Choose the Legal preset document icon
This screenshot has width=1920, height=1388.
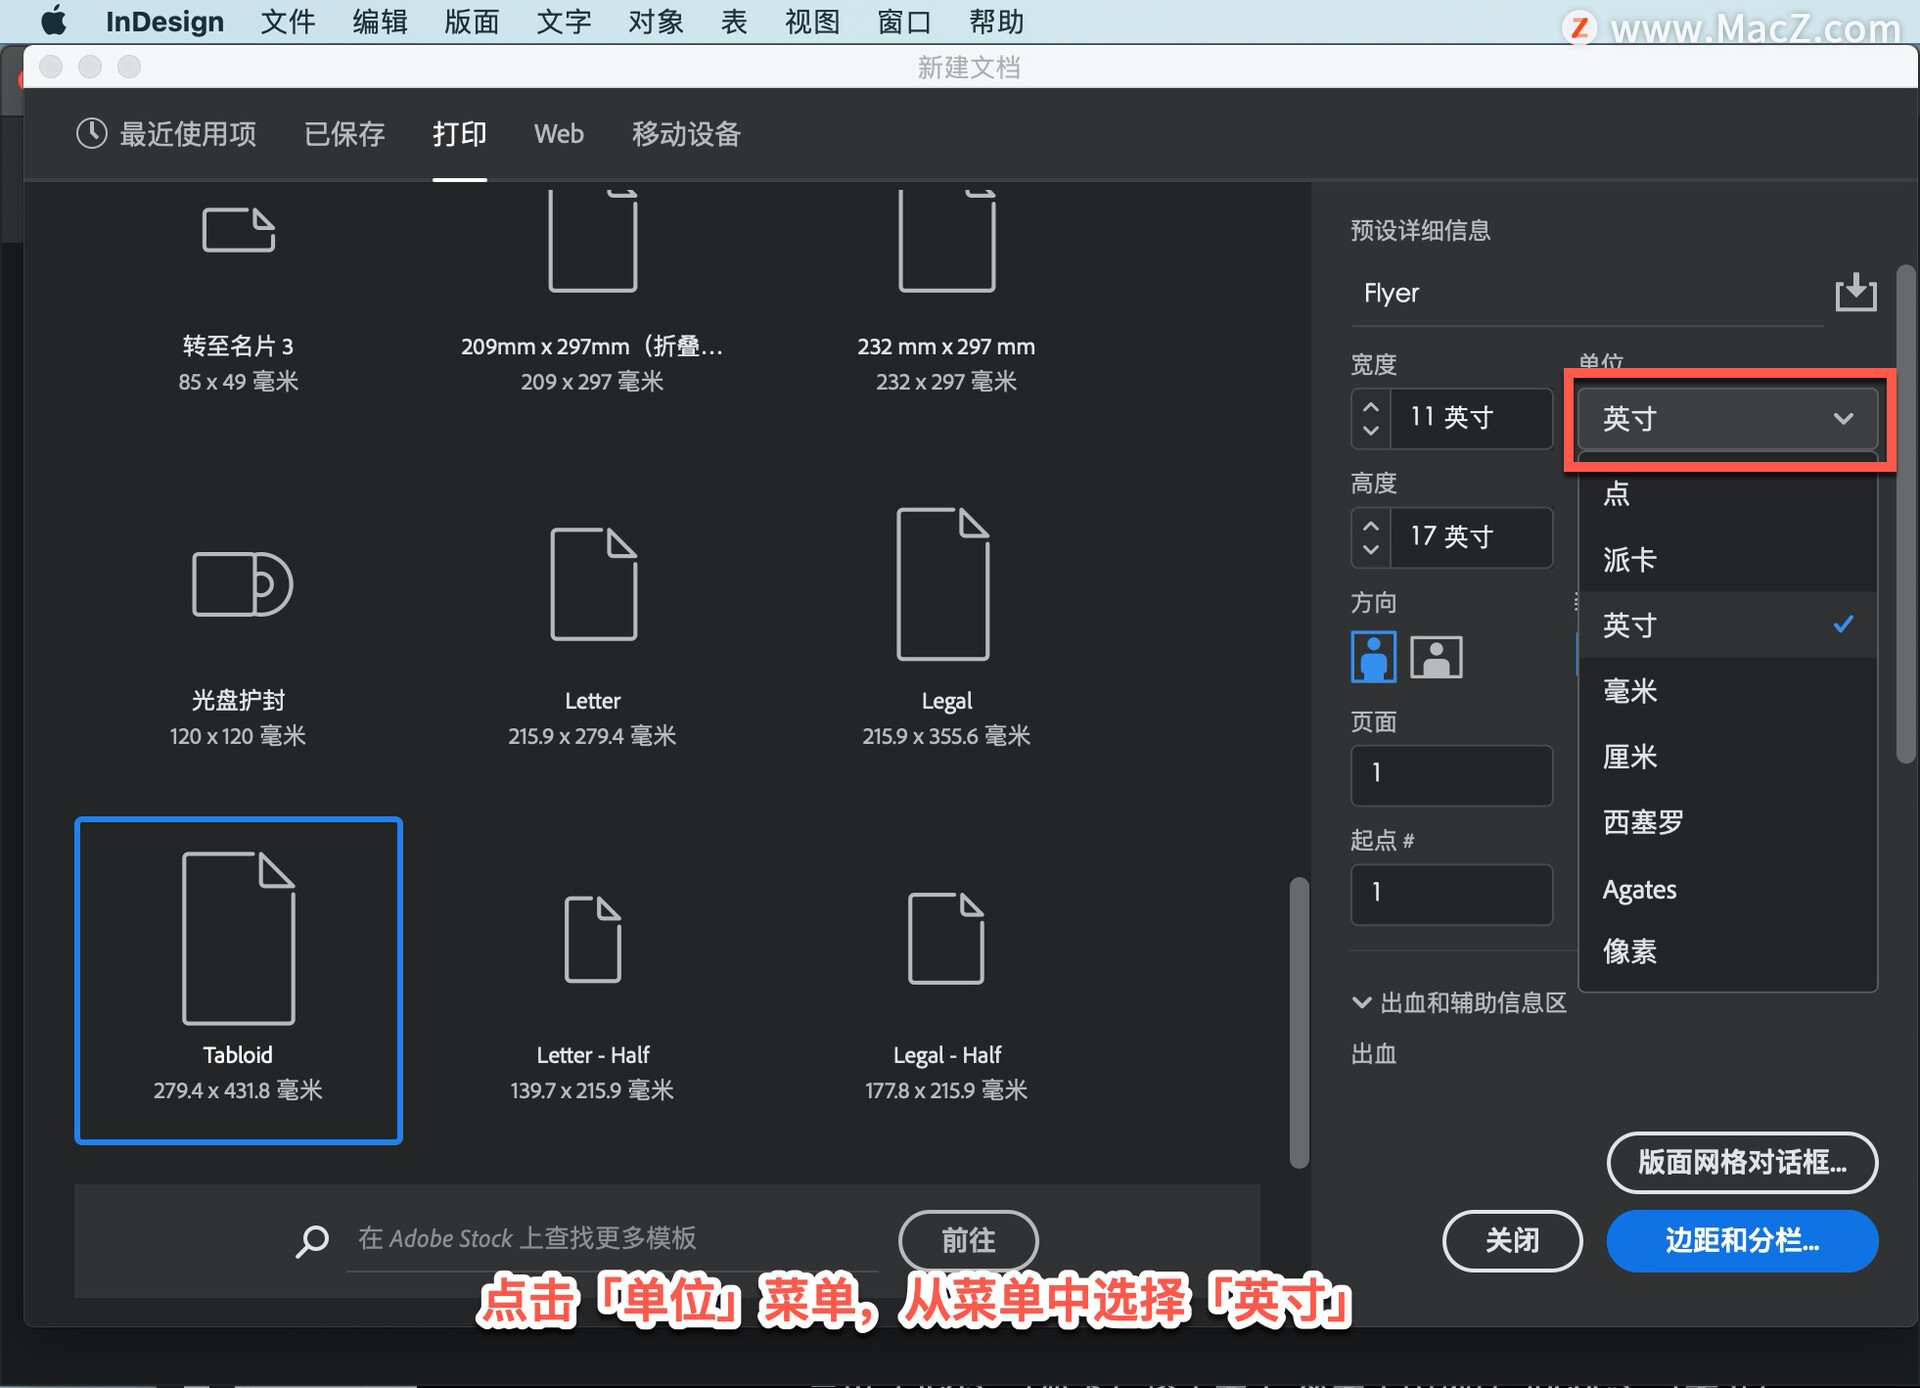coord(944,584)
